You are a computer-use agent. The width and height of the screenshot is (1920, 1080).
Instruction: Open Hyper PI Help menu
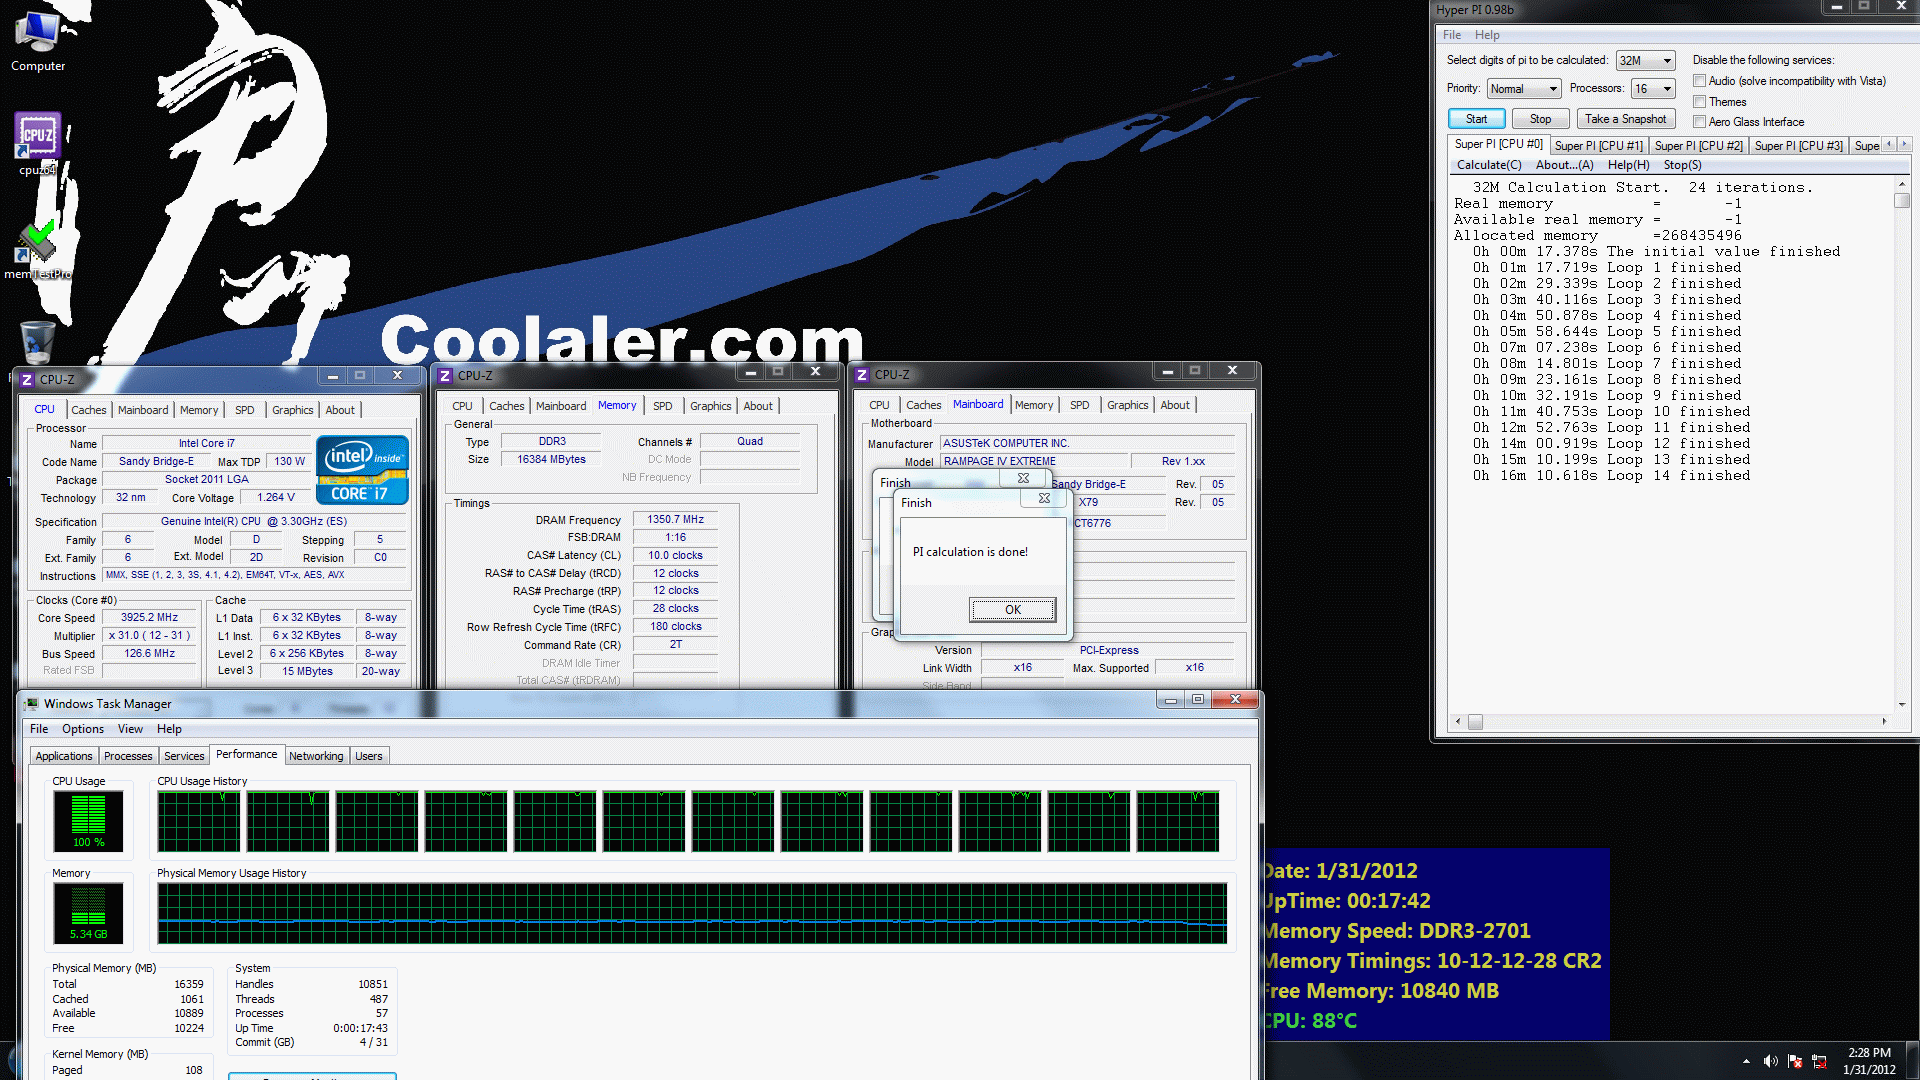[1487, 35]
